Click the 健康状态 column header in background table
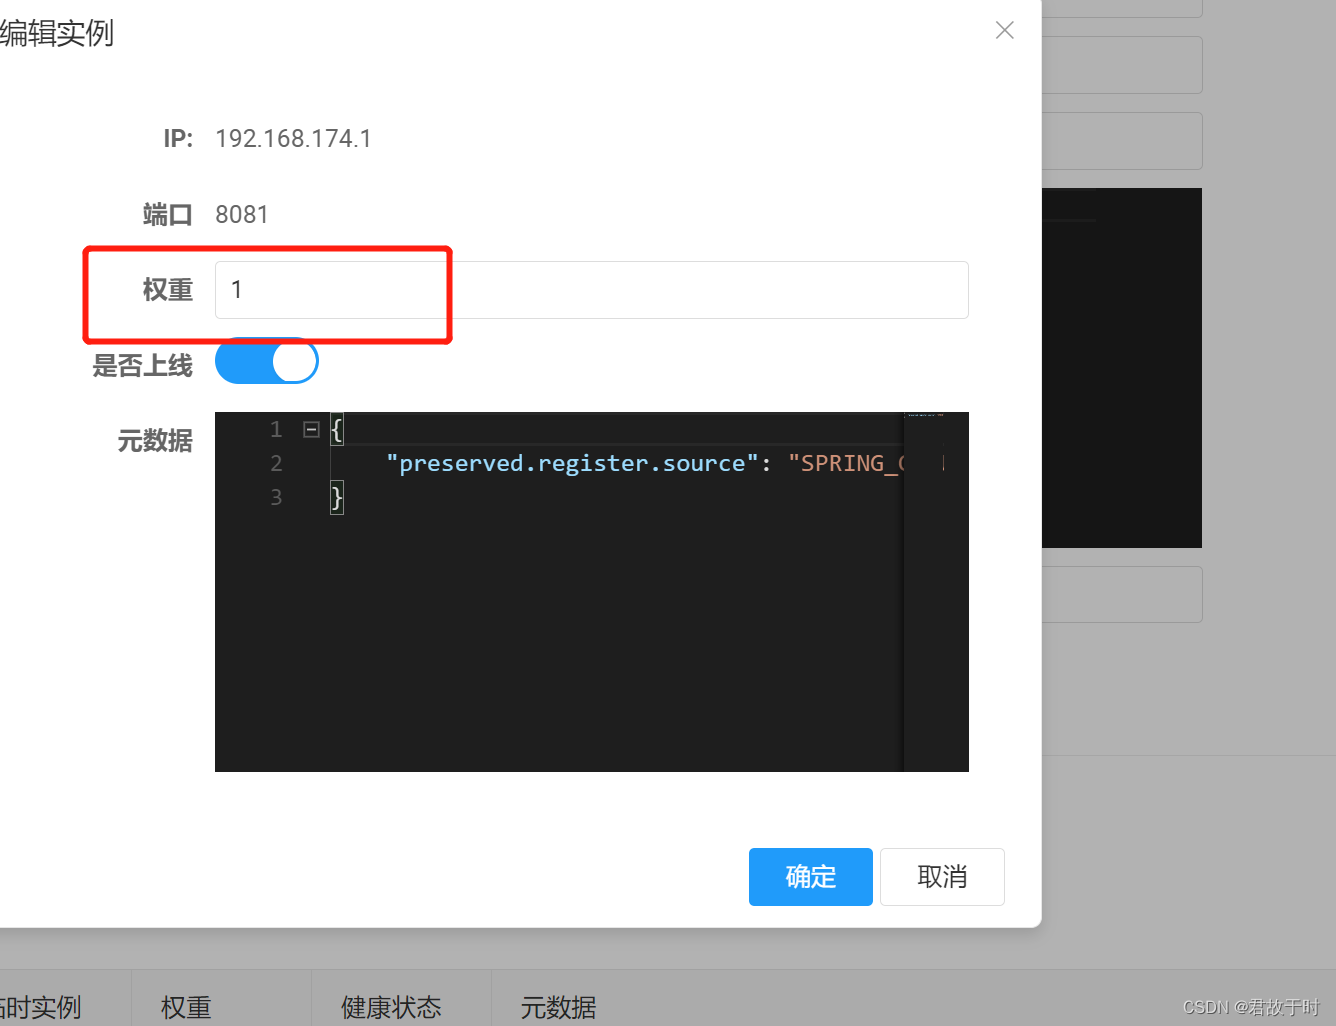Screen dimensions: 1336x1026 (391, 1007)
